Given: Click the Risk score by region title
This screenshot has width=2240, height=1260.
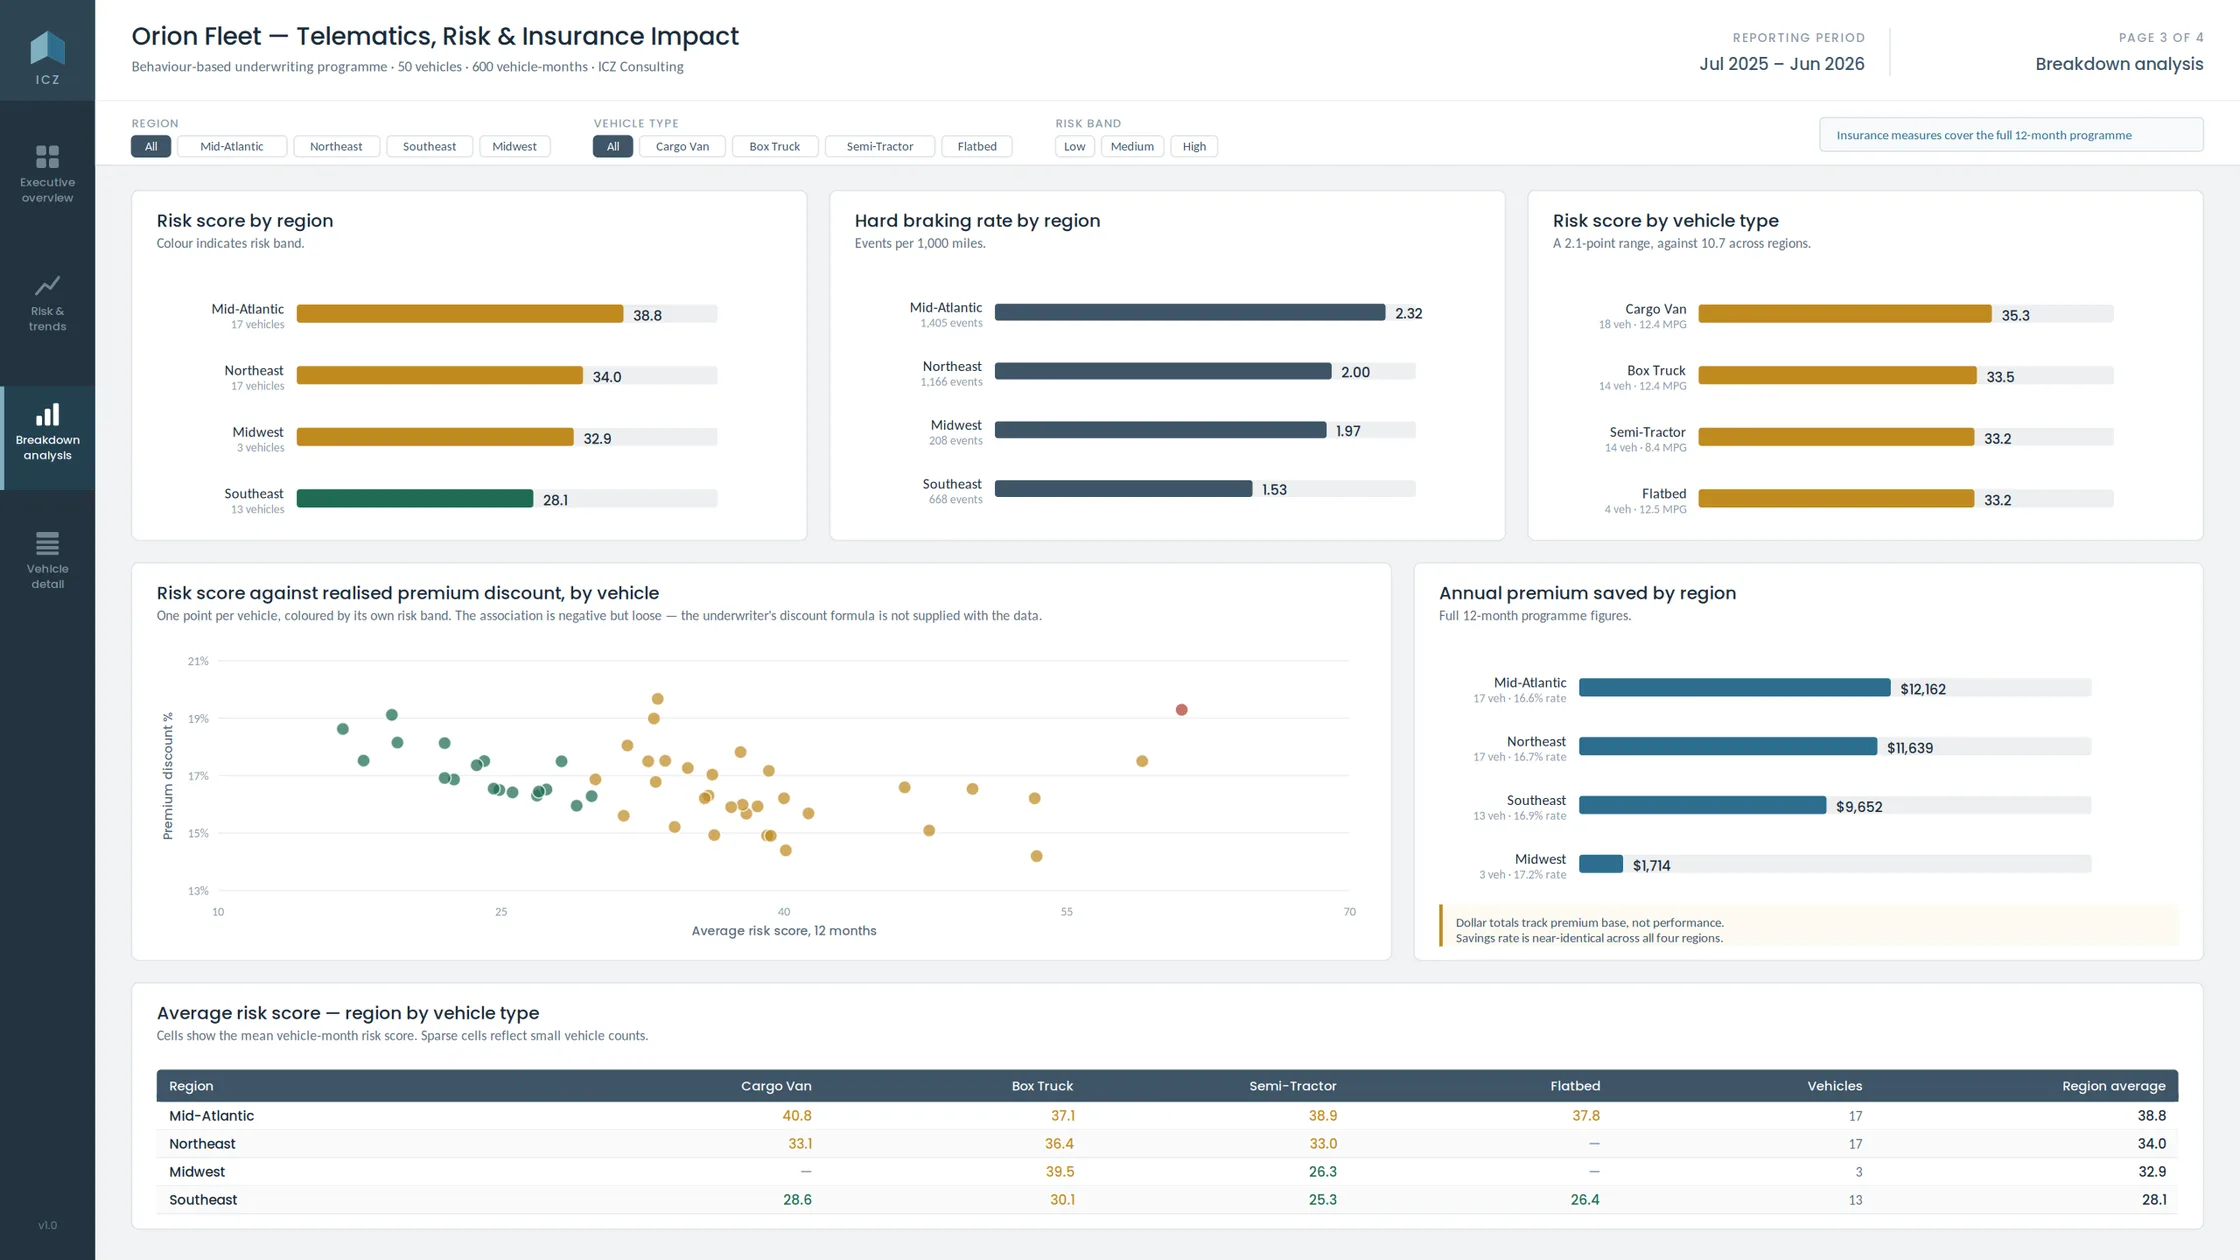Looking at the screenshot, I should tap(245, 221).
